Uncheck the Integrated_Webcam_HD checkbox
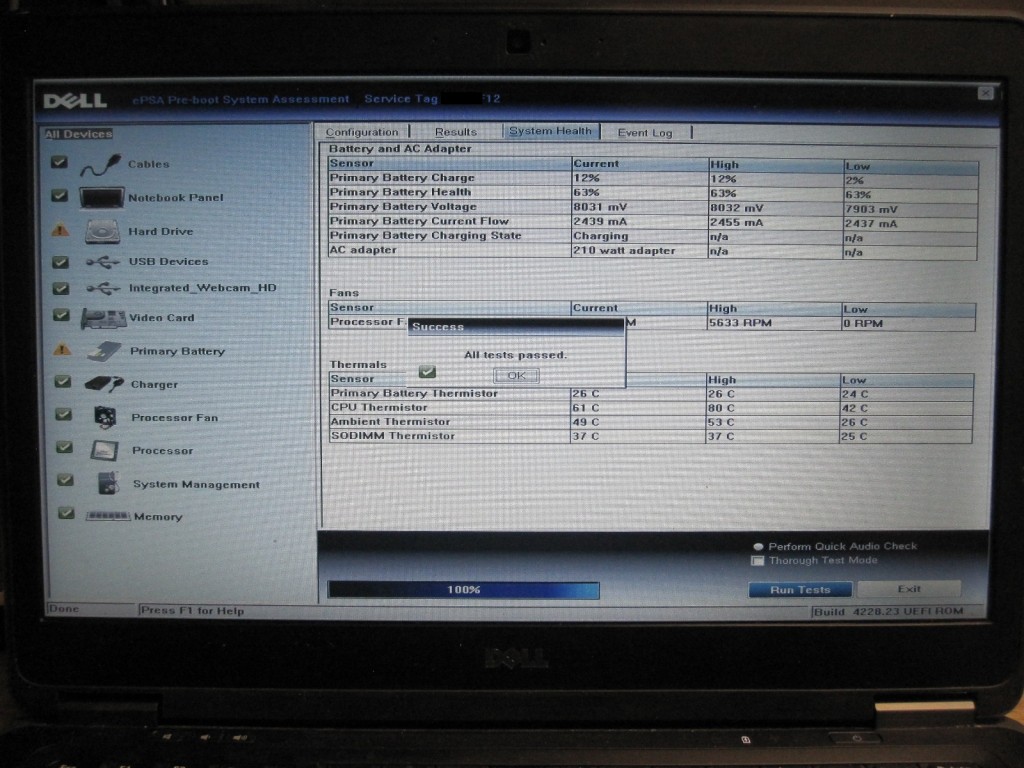Viewport: 1024px width, 768px height. (x=61, y=288)
